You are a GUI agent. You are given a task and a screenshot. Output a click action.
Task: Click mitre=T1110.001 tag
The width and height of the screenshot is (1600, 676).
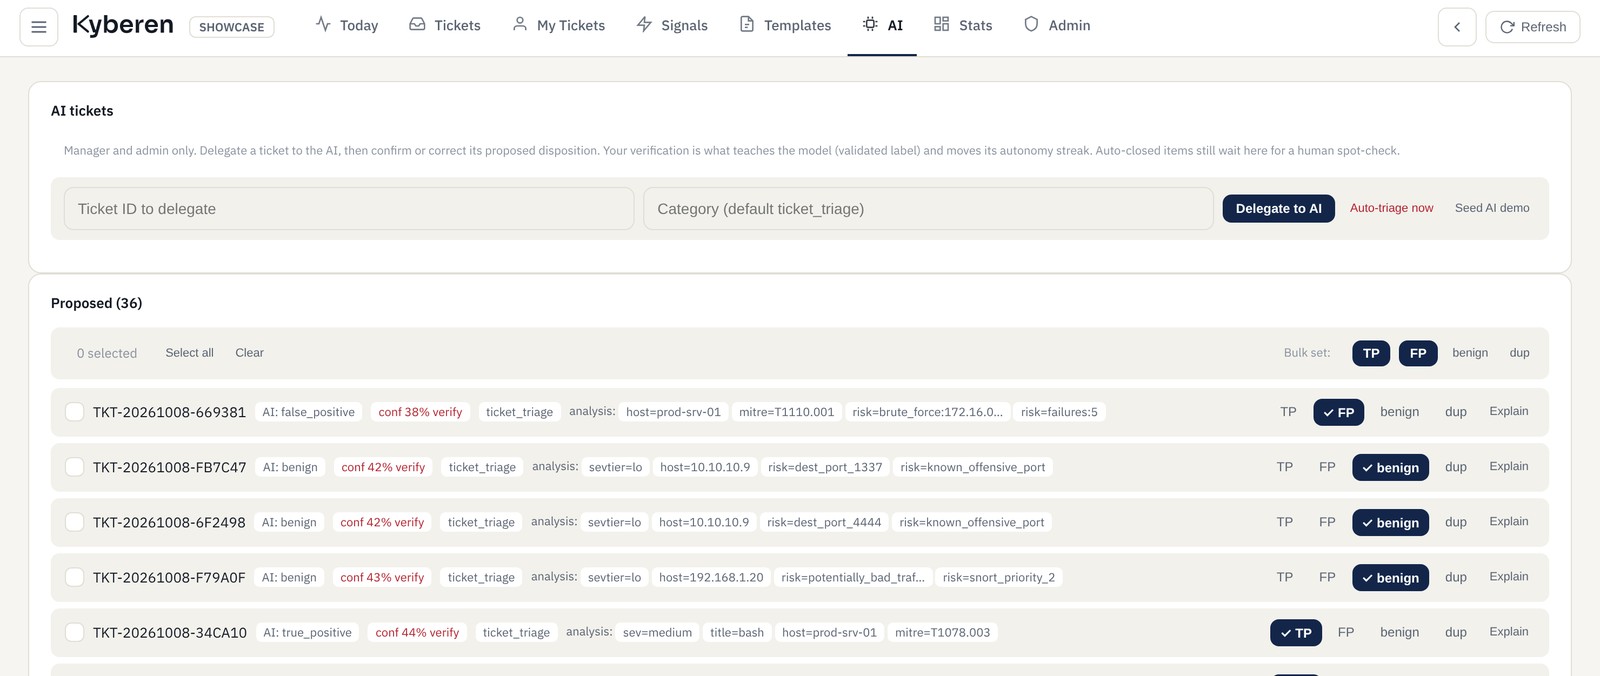786,412
